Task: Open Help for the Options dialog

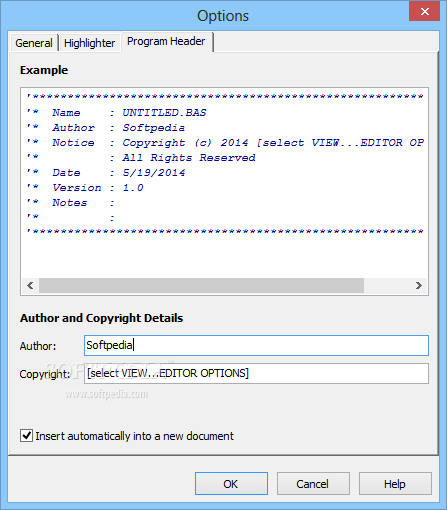Action: [x=395, y=483]
